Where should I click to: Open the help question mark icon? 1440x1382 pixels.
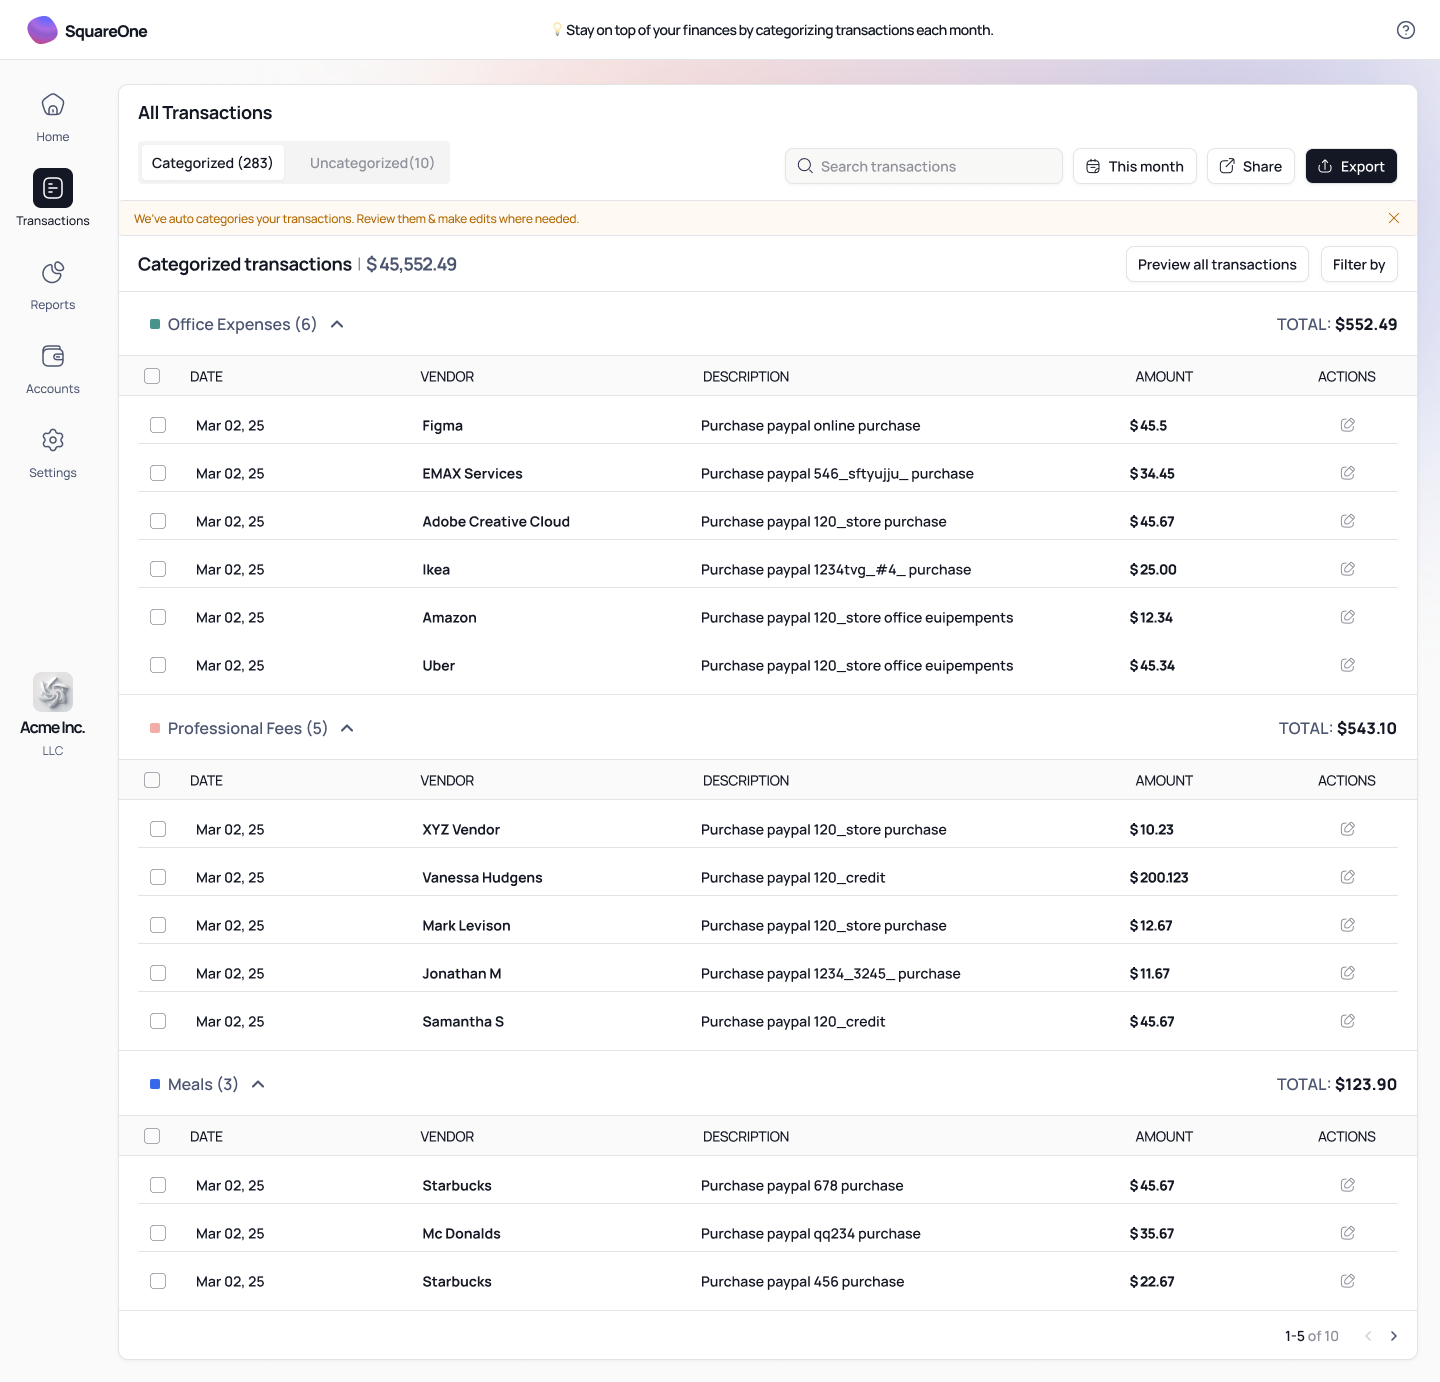coord(1405,30)
